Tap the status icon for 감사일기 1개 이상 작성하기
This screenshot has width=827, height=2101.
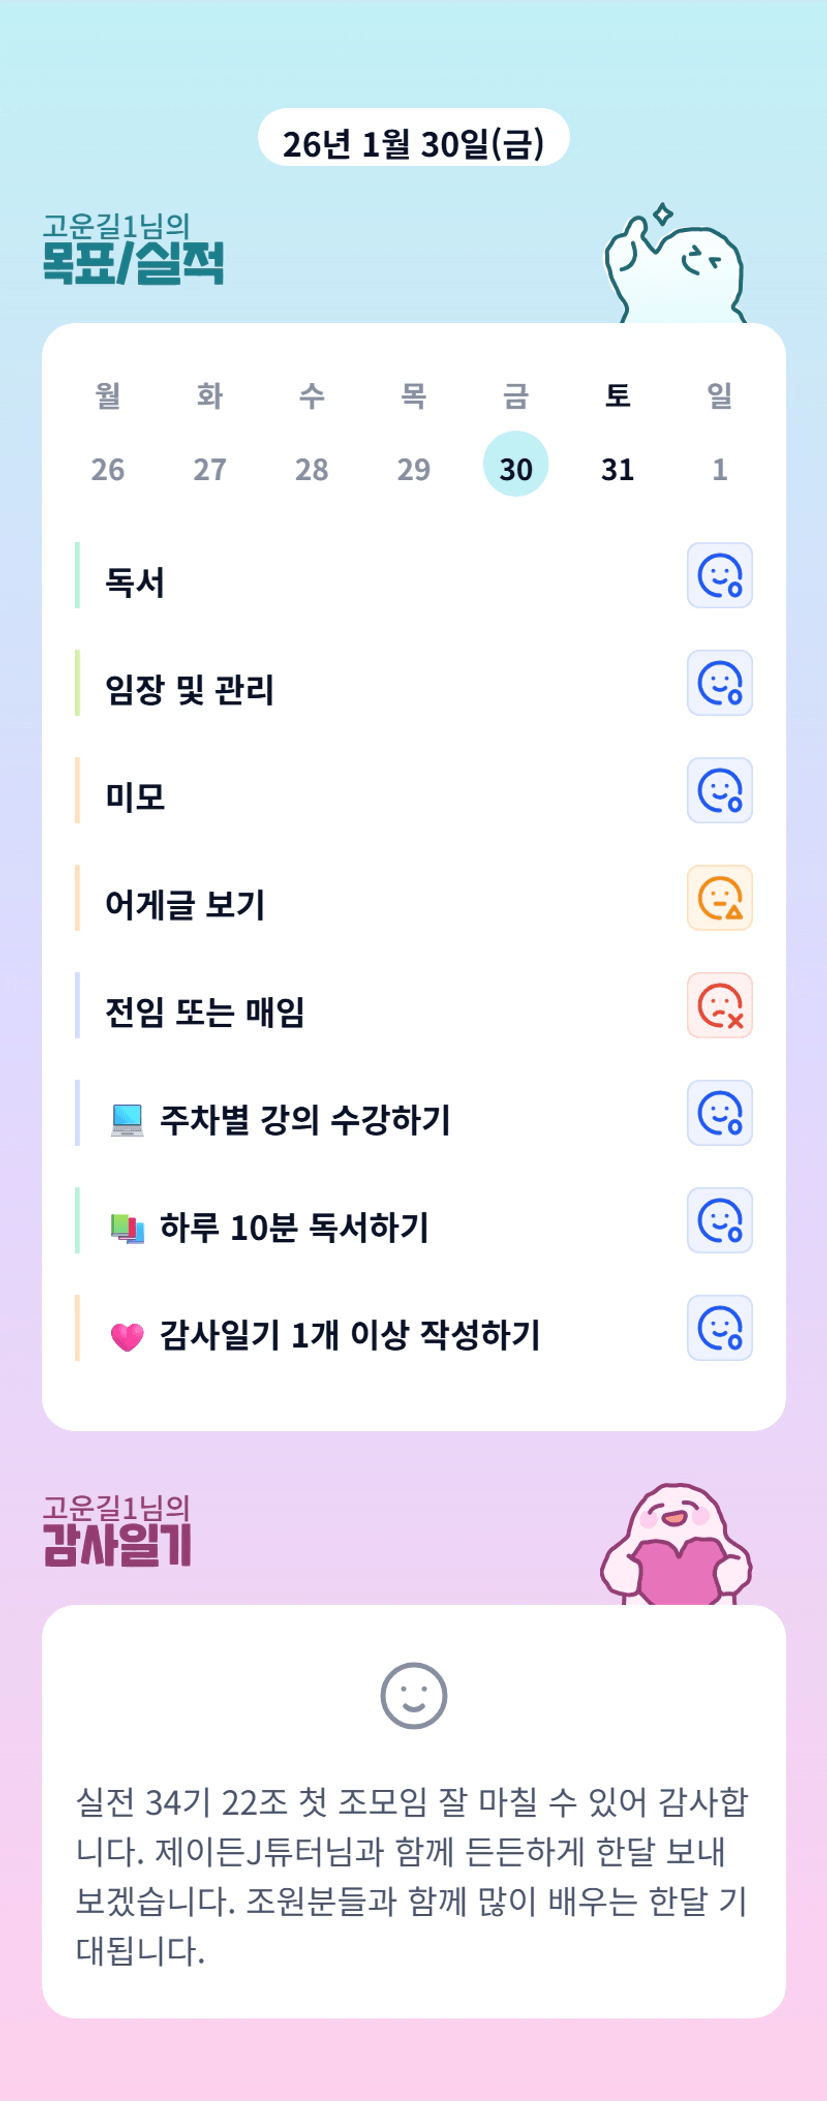[x=719, y=1328]
